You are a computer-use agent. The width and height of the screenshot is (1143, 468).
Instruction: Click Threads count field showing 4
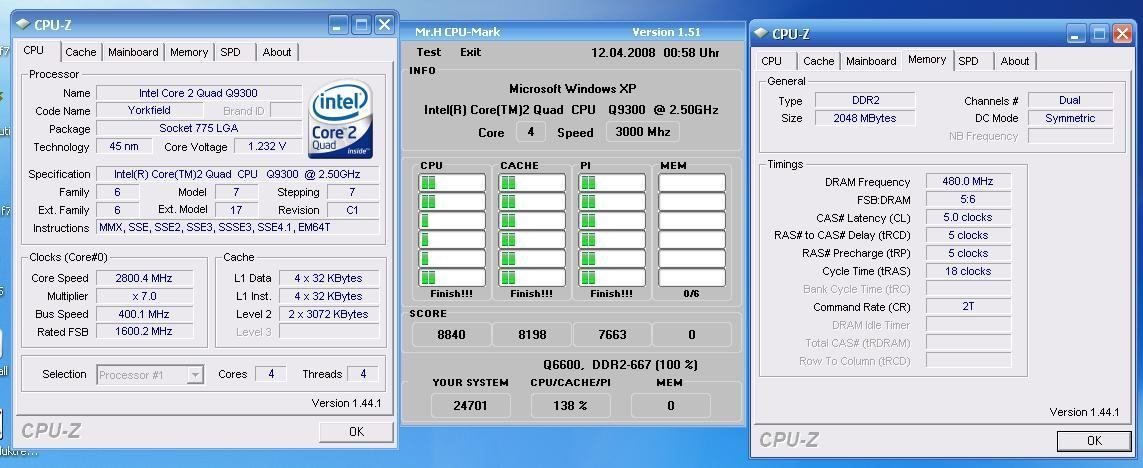pos(362,374)
